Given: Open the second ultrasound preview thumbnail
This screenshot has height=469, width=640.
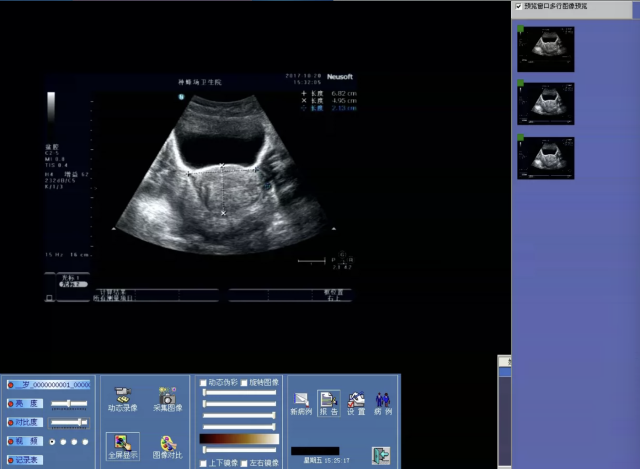Looking at the screenshot, I should 546,104.
